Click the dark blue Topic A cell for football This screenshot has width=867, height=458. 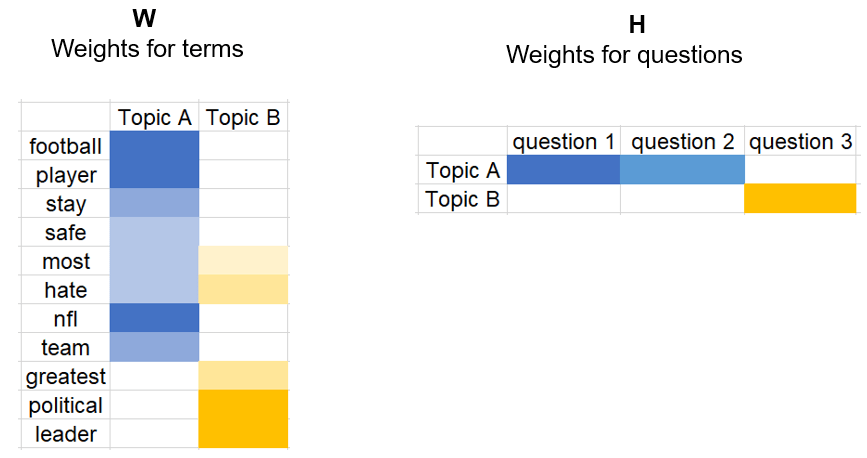point(154,147)
